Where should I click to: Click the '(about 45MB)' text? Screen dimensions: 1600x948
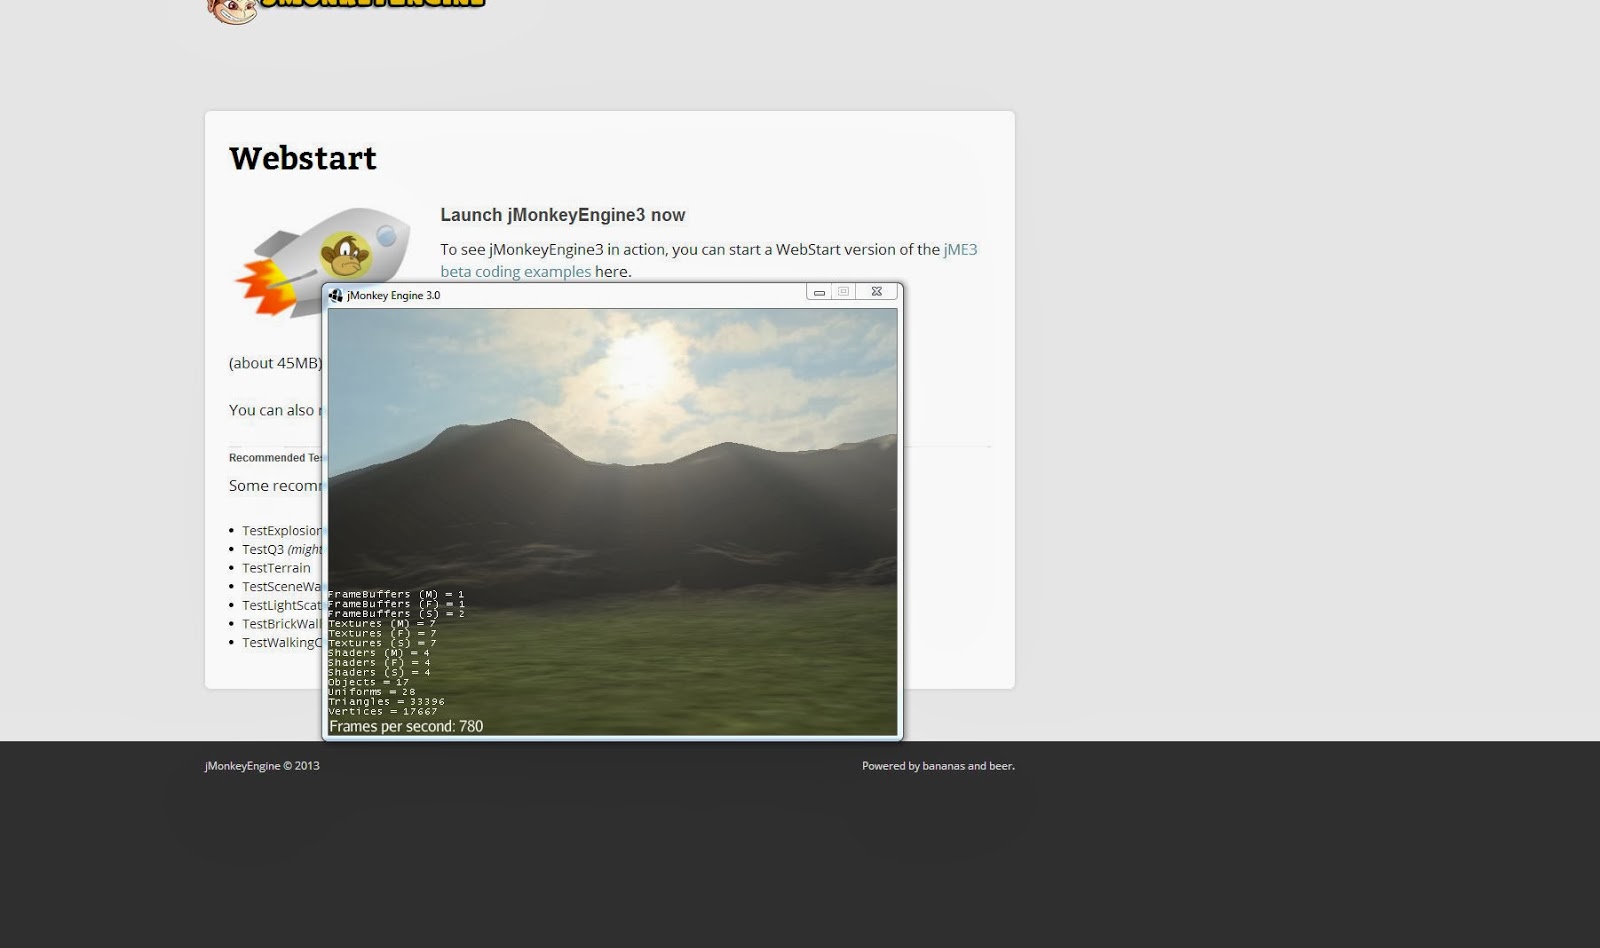[x=275, y=363]
